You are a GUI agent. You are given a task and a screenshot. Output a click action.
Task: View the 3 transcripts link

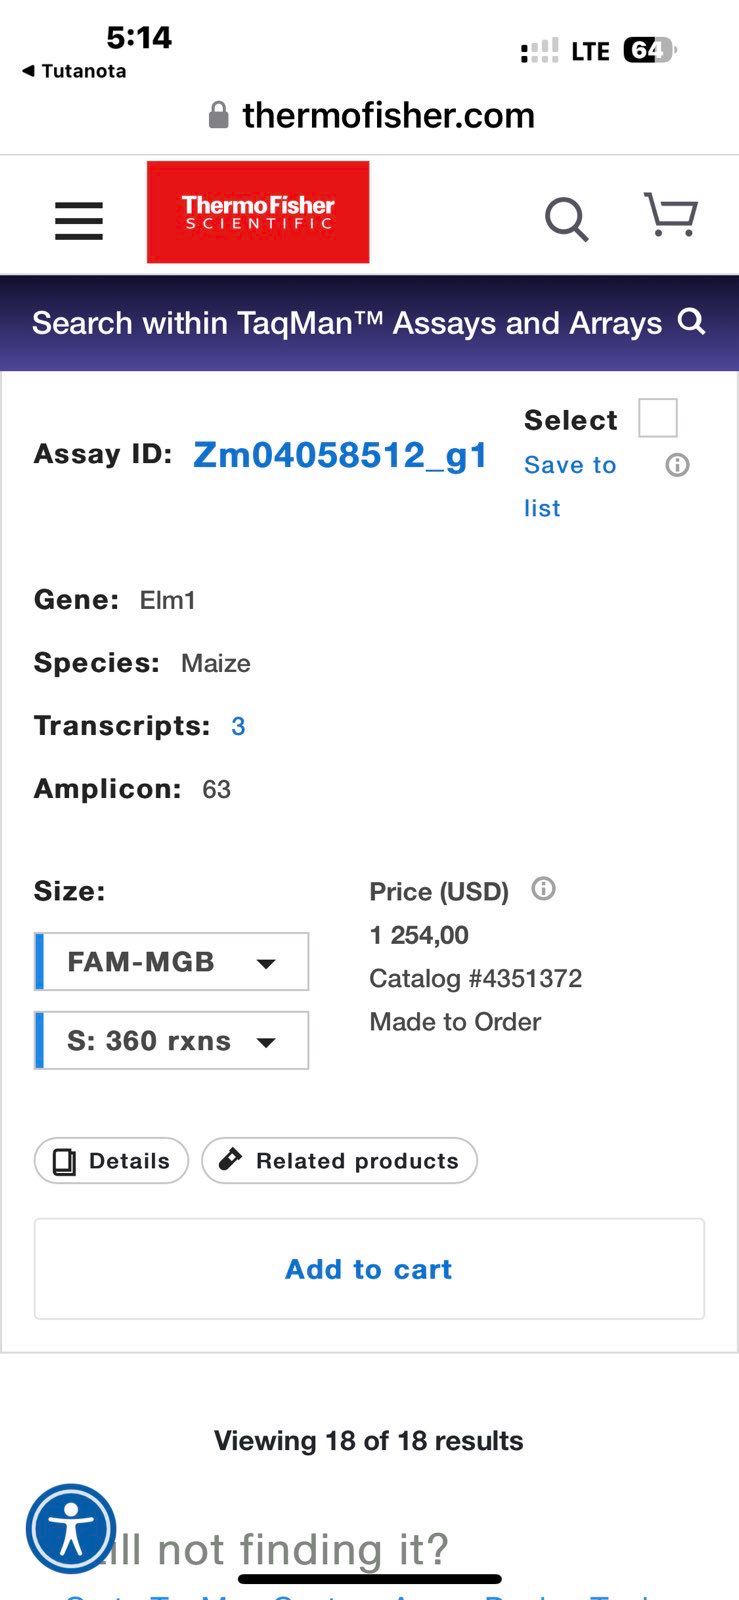point(238,726)
